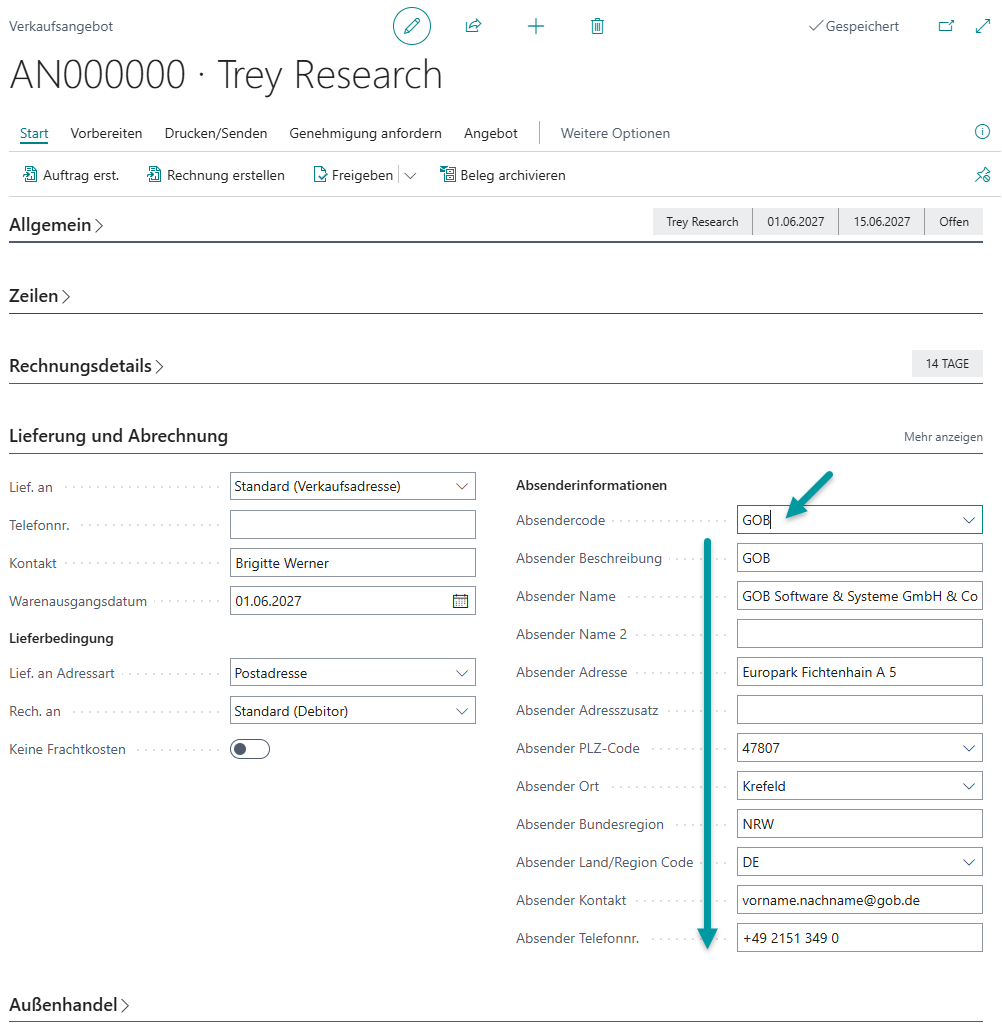
Task: Click the 14 TAGE summary chip
Action: (947, 363)
